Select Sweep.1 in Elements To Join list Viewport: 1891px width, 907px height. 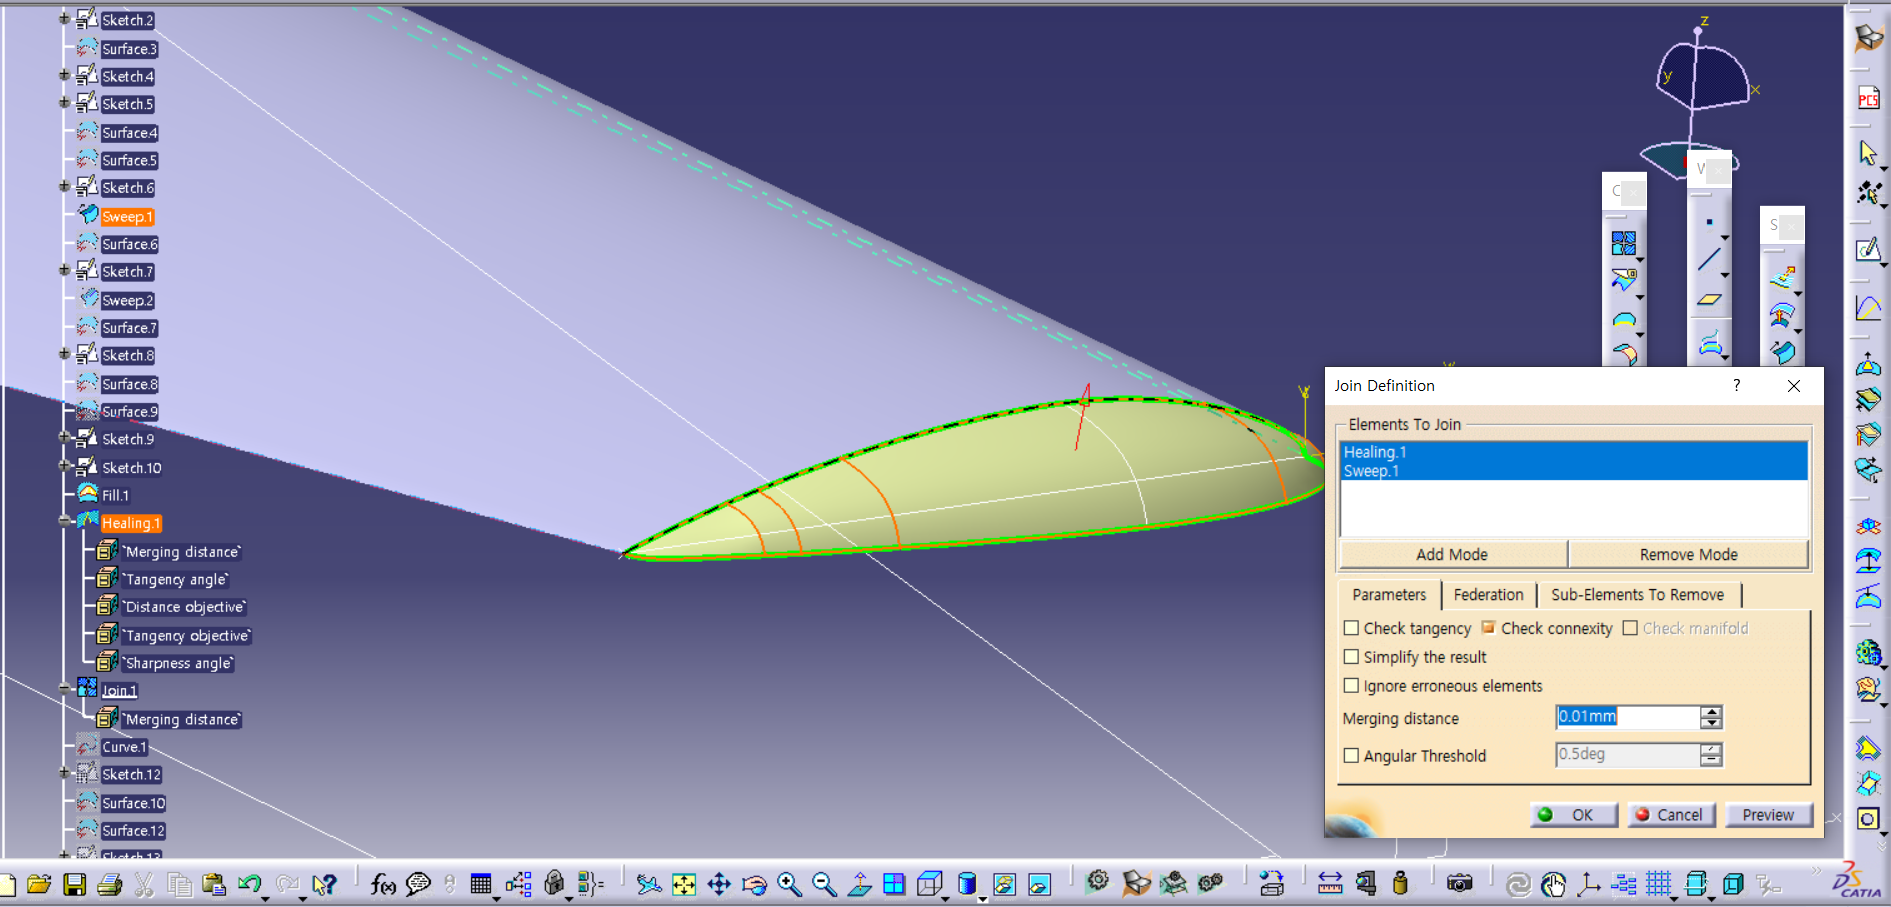1573,471
